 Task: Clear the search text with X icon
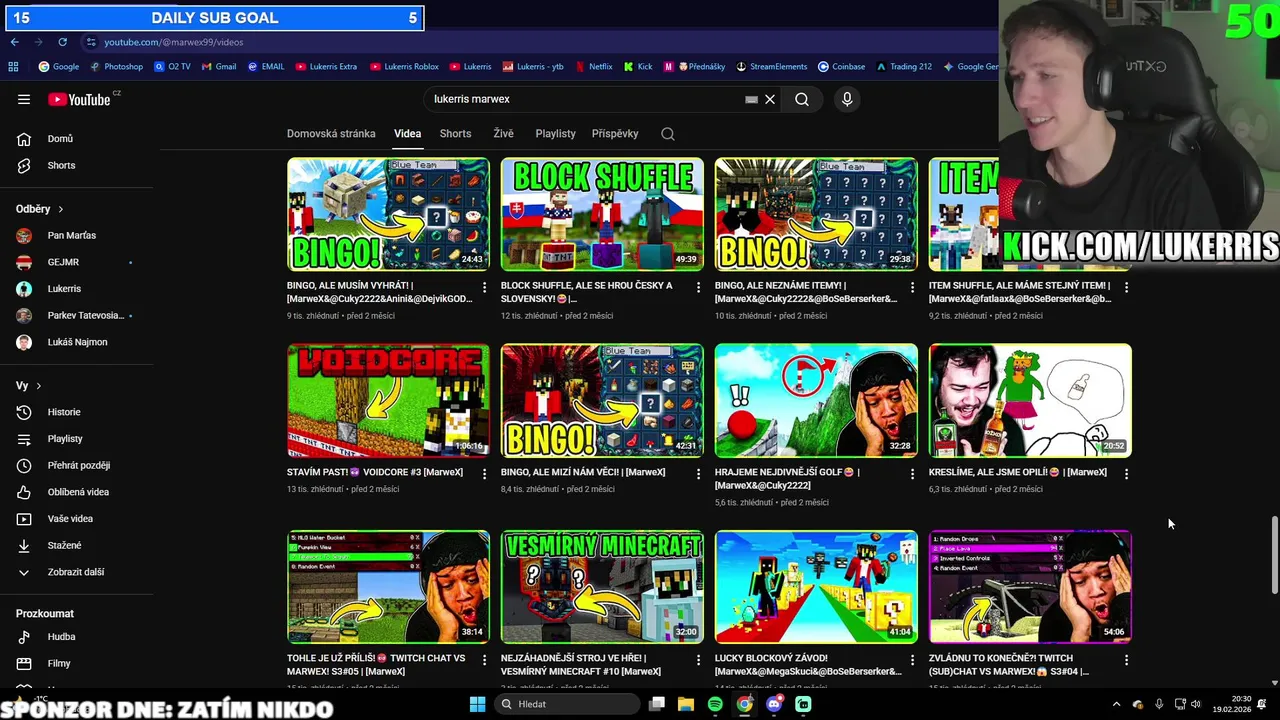[x=770, y=99]
